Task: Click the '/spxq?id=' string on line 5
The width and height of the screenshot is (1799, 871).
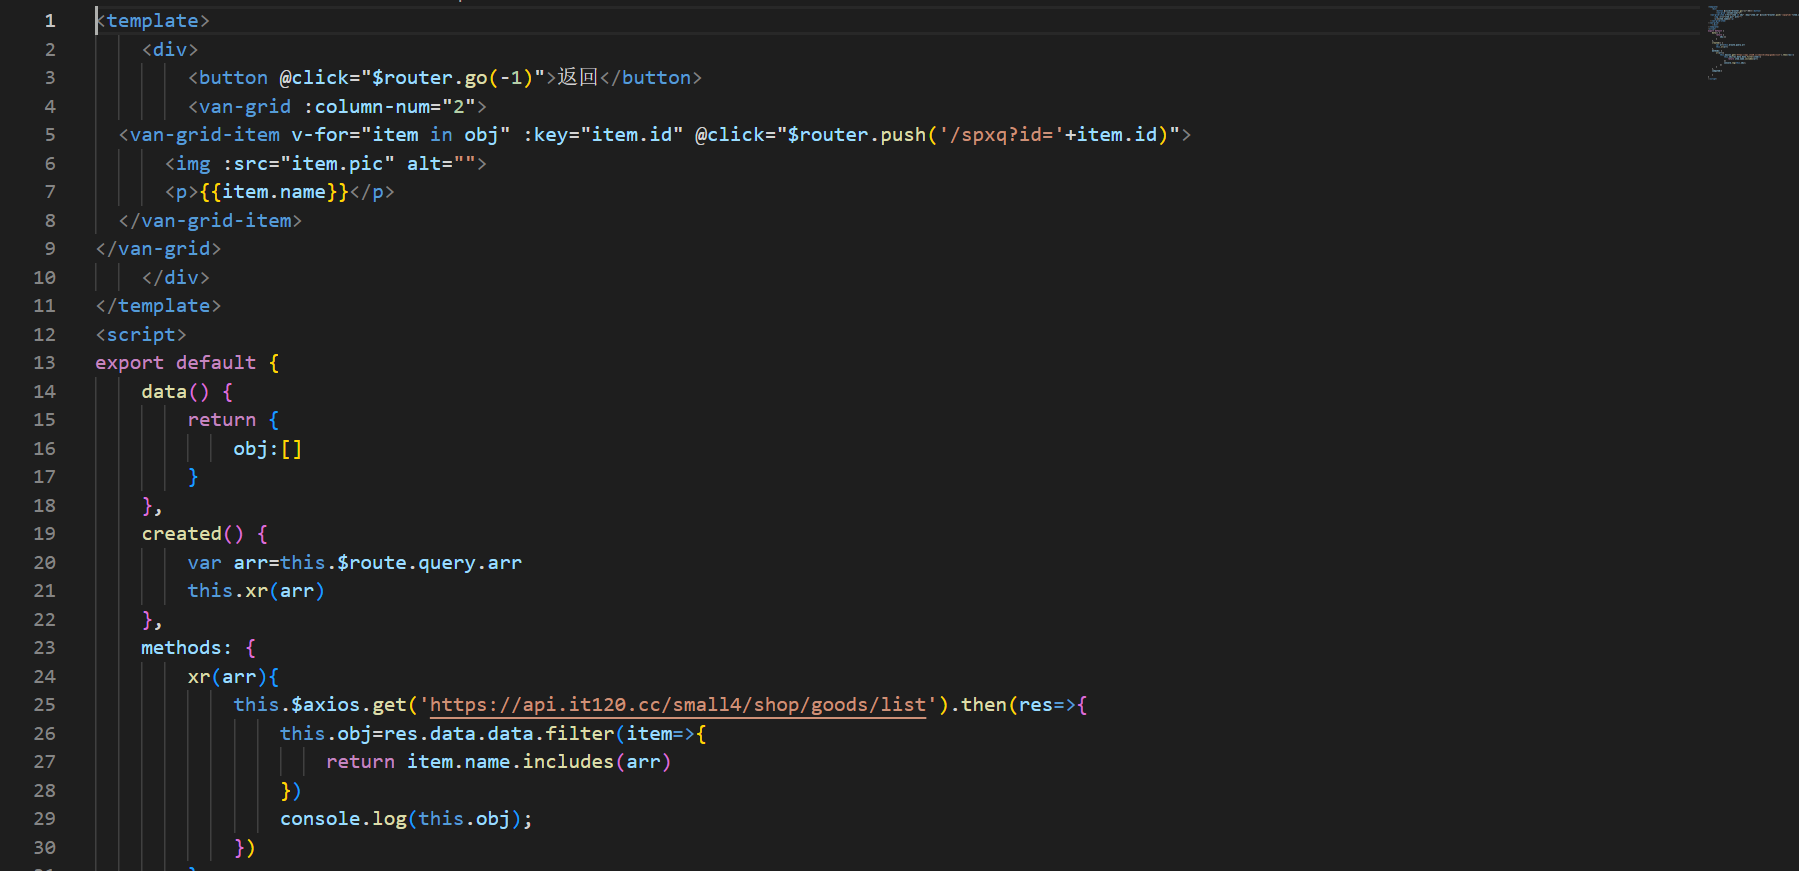Action: [x=1001, y=135]
